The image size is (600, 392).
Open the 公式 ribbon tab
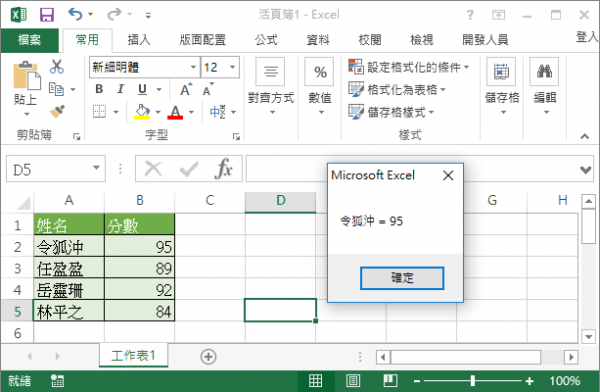266,39
